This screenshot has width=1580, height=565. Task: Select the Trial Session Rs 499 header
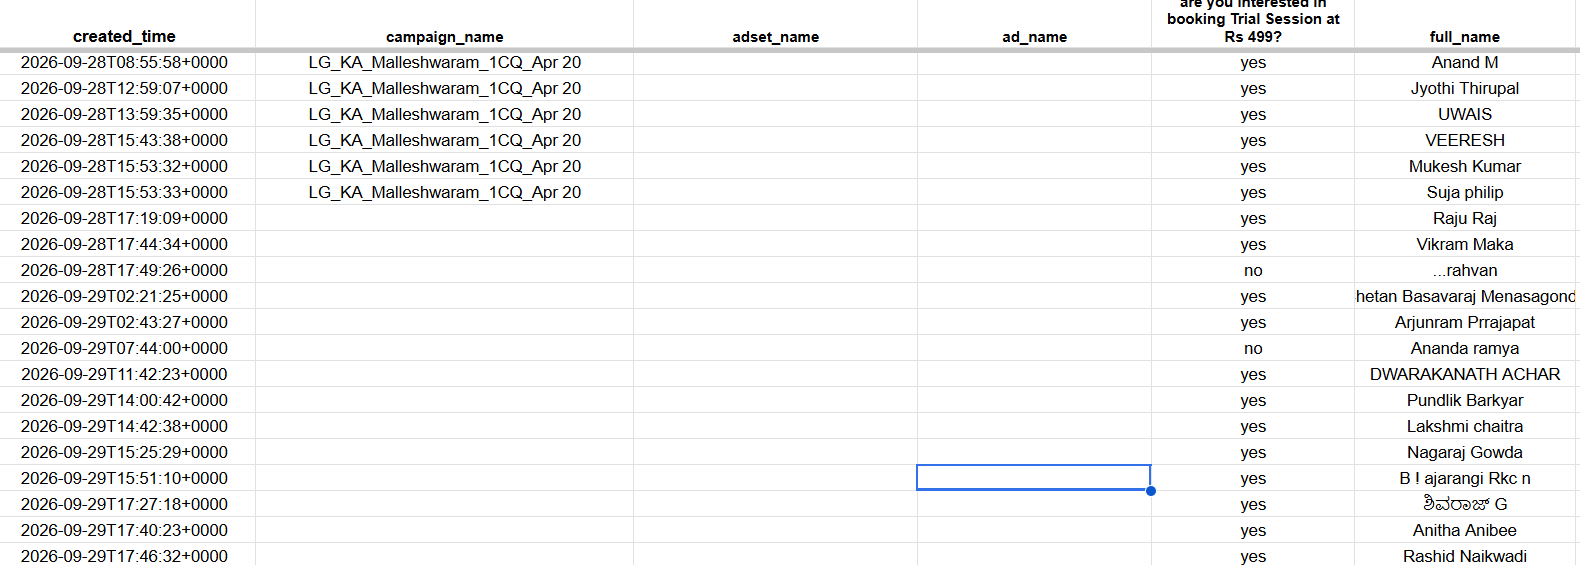click(x=1253, y=22)
